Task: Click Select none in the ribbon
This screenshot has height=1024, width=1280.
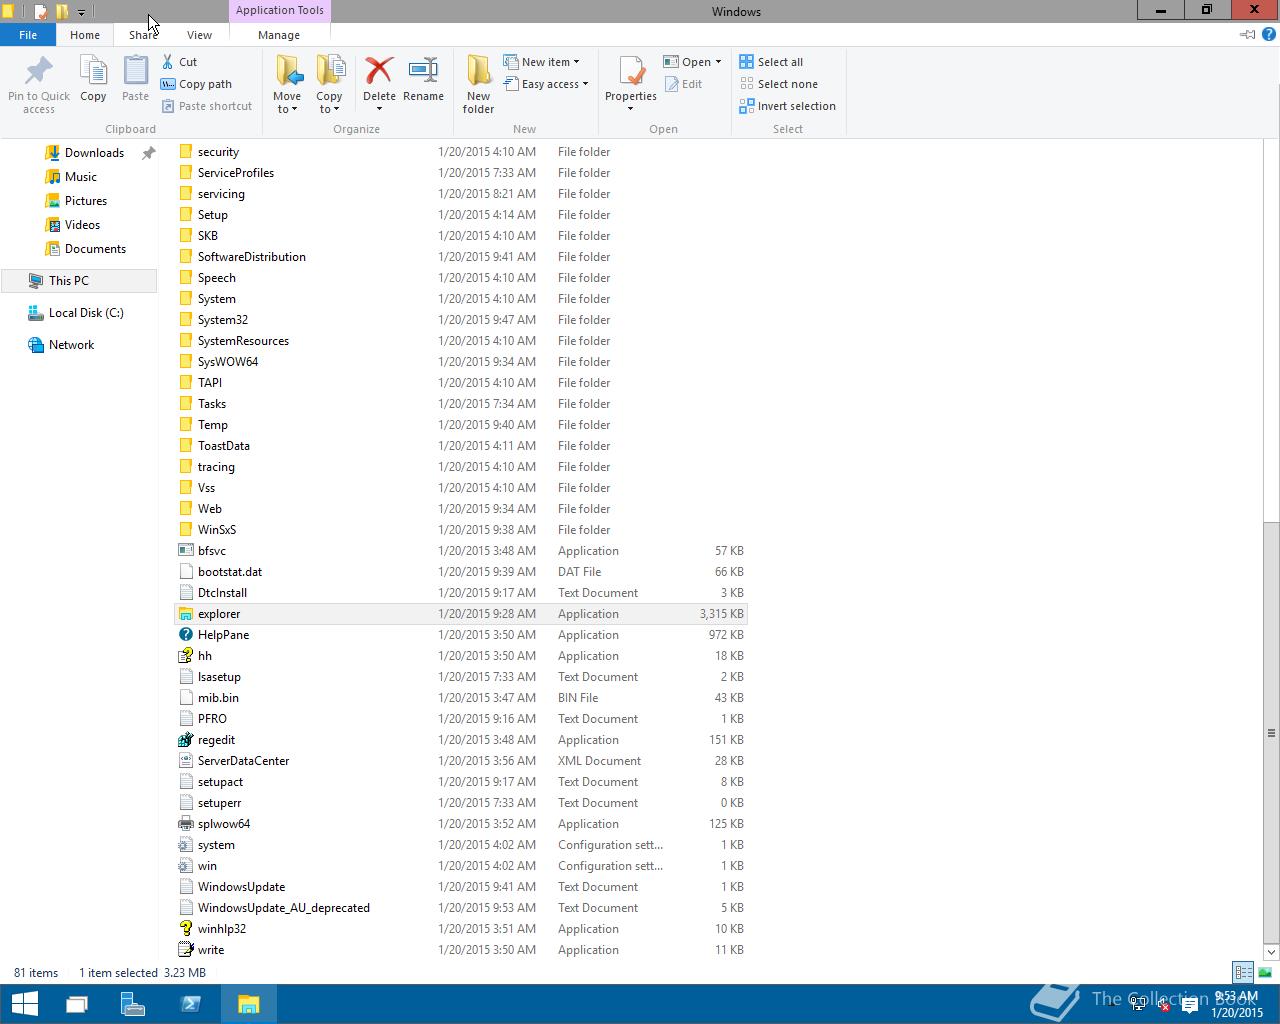Action: coord(779,84)
